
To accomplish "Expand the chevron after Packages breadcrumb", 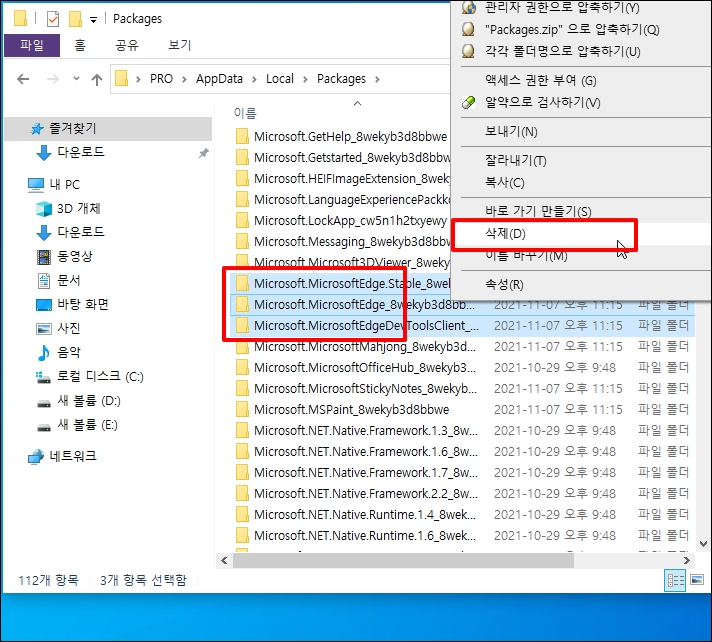I will [x=377, y=79].
